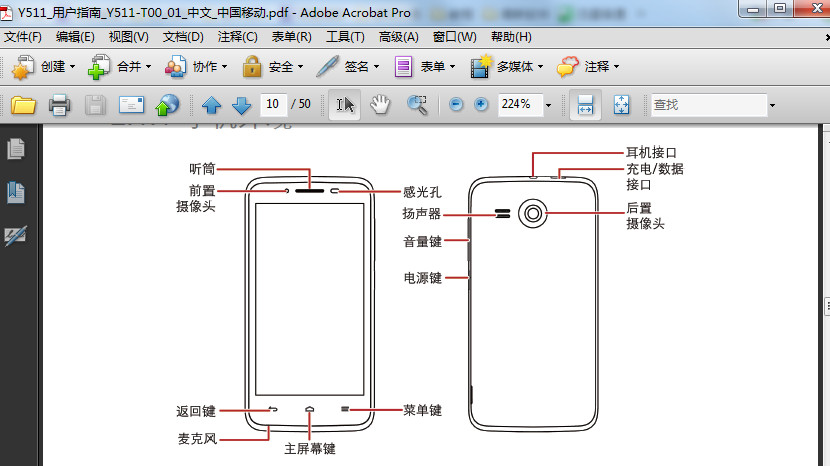Click the zoom out minus button
The image size is (830, 466).
tap(456, 105)
